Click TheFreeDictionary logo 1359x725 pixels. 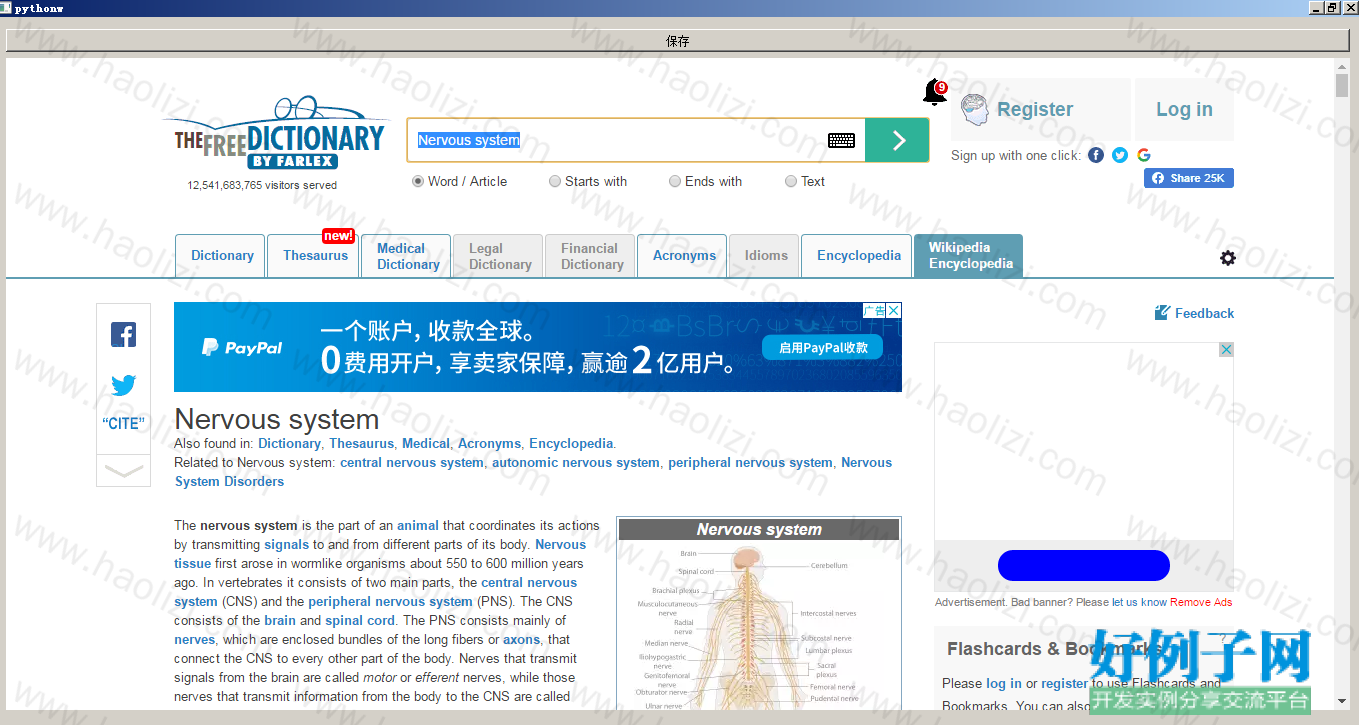pyautogui.click(x=279, y=134)
